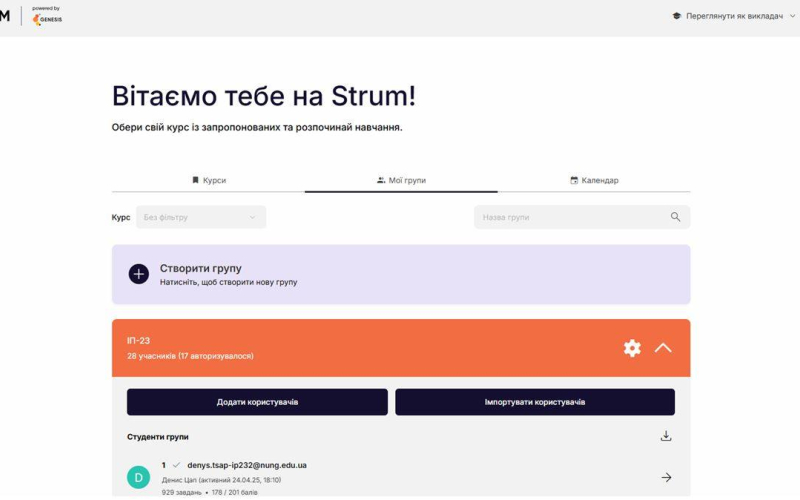The height and width of the screenshot is (500, 800).
Task: Click the Студенти групи heading
Action: (158, 437)
